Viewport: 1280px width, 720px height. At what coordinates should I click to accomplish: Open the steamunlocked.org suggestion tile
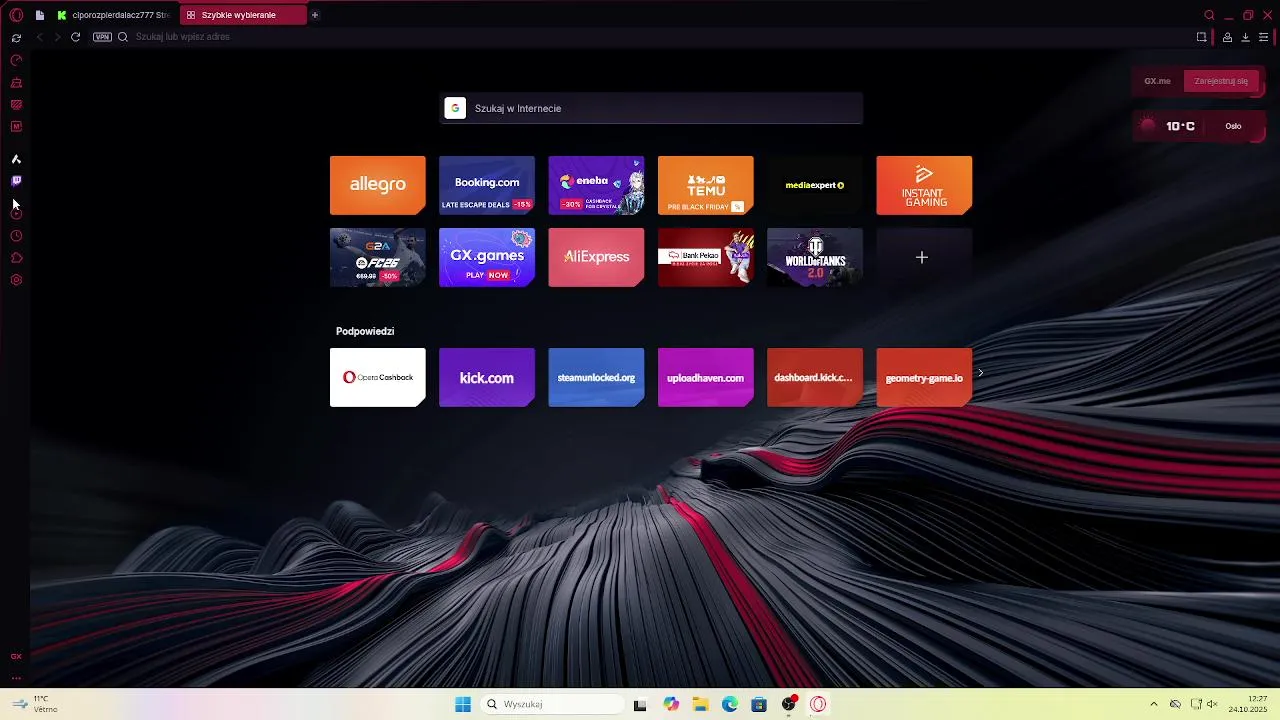click(x=596, y=377)
